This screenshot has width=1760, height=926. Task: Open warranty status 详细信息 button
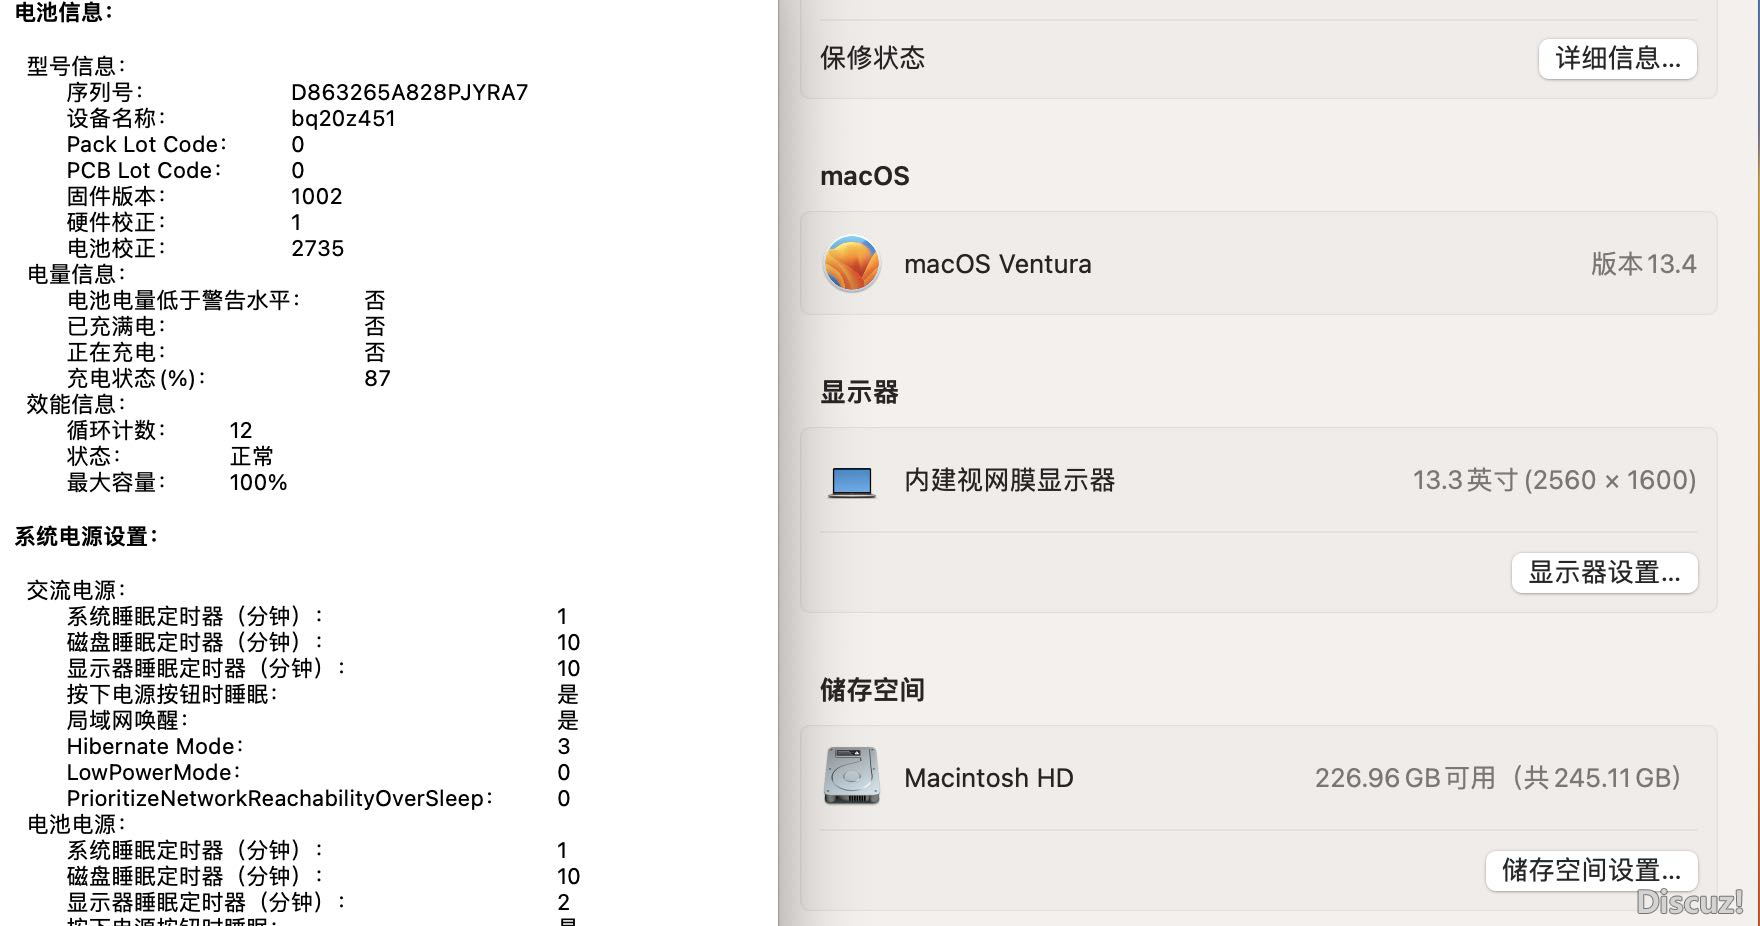pos(1617,58)
